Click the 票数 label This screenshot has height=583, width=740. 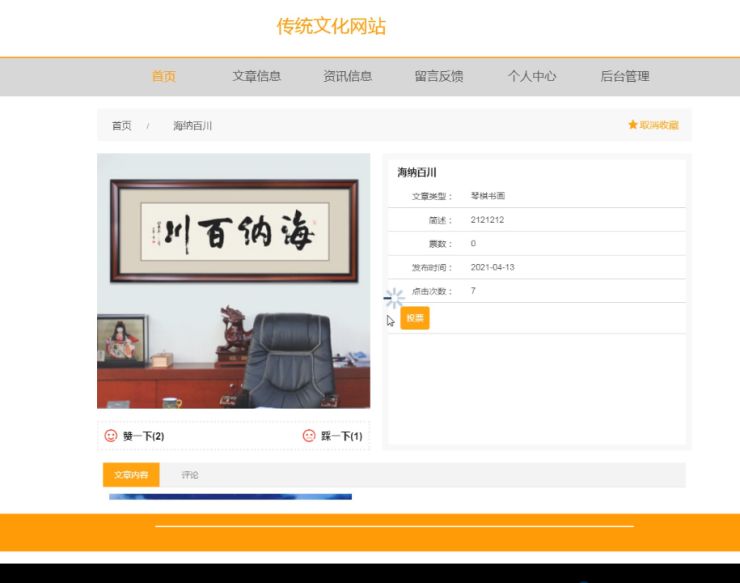pos(440,244)
